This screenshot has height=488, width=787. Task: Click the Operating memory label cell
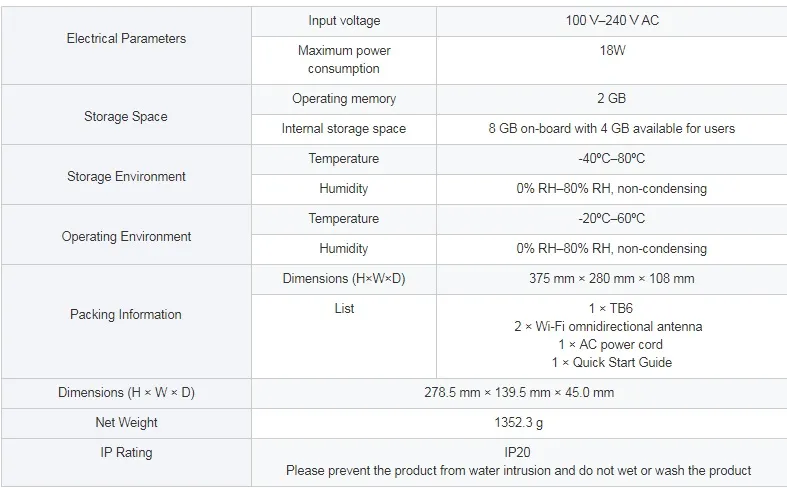(x=344, y=99)
